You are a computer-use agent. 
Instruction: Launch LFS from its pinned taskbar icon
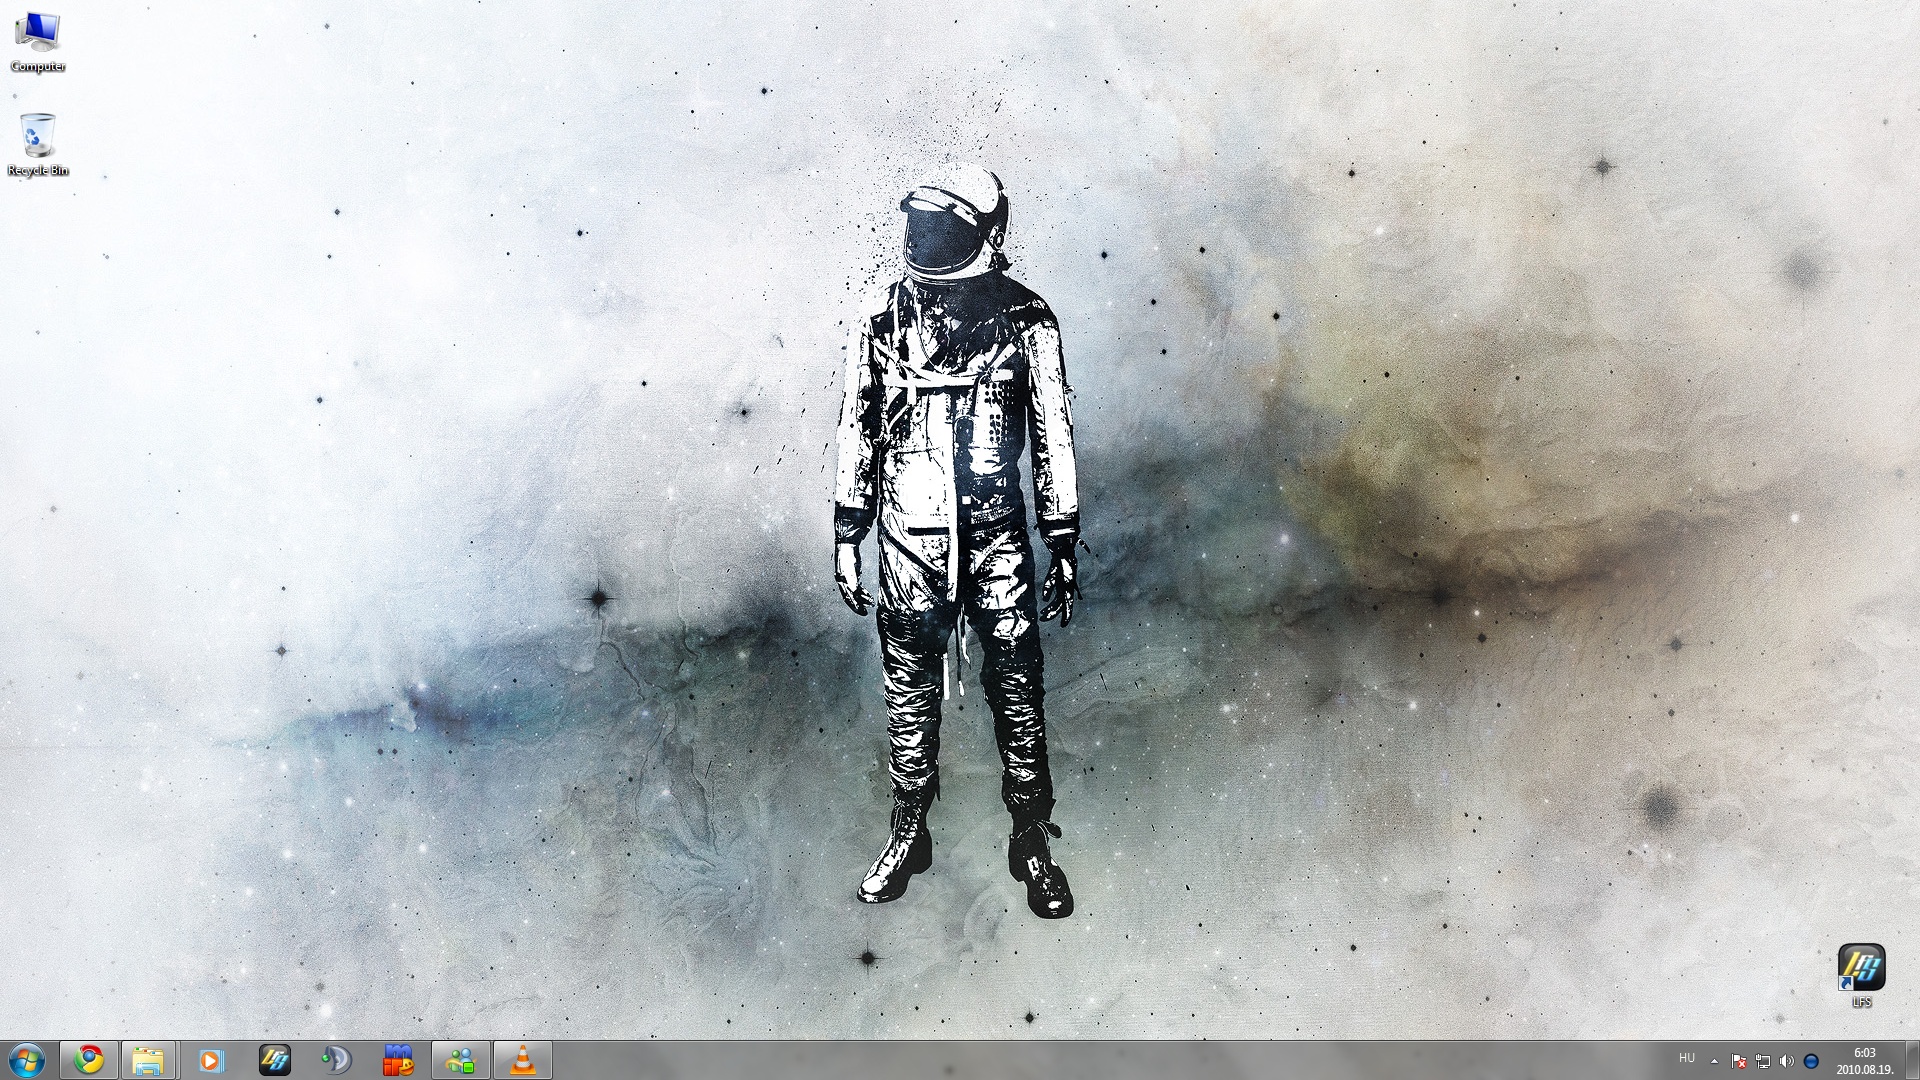click(x=274, y=1060)
